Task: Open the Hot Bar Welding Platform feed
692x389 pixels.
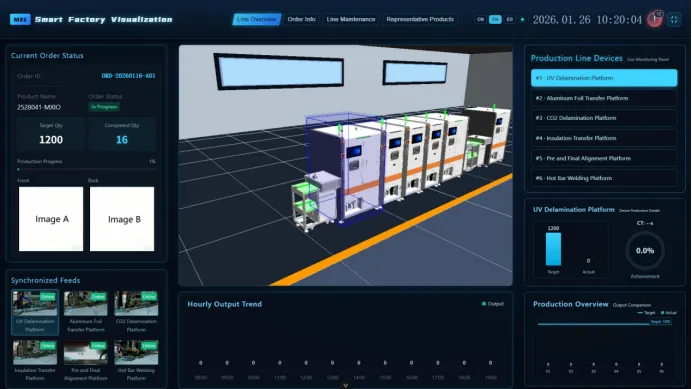Action: pos(136,360)
